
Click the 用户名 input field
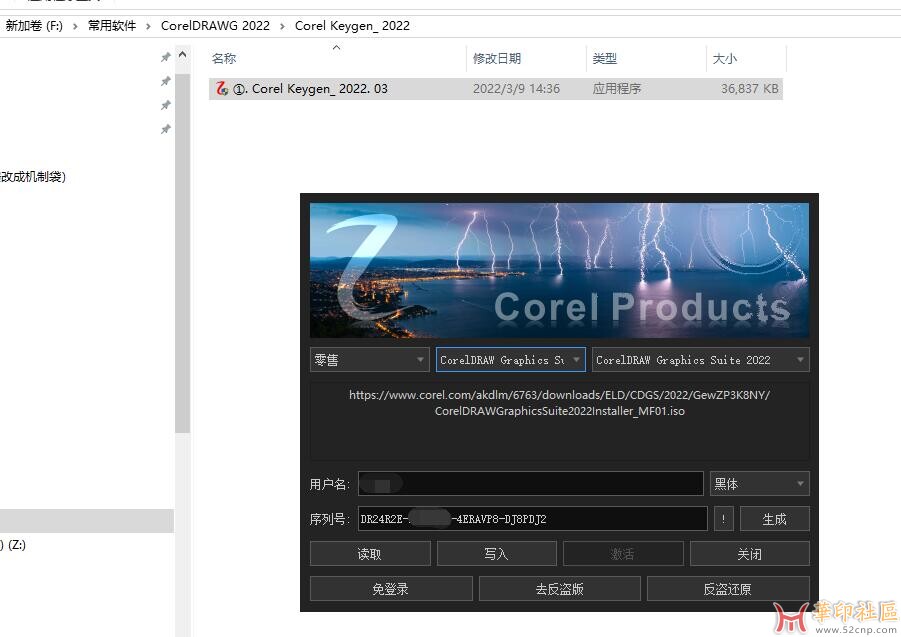[530, 484]
